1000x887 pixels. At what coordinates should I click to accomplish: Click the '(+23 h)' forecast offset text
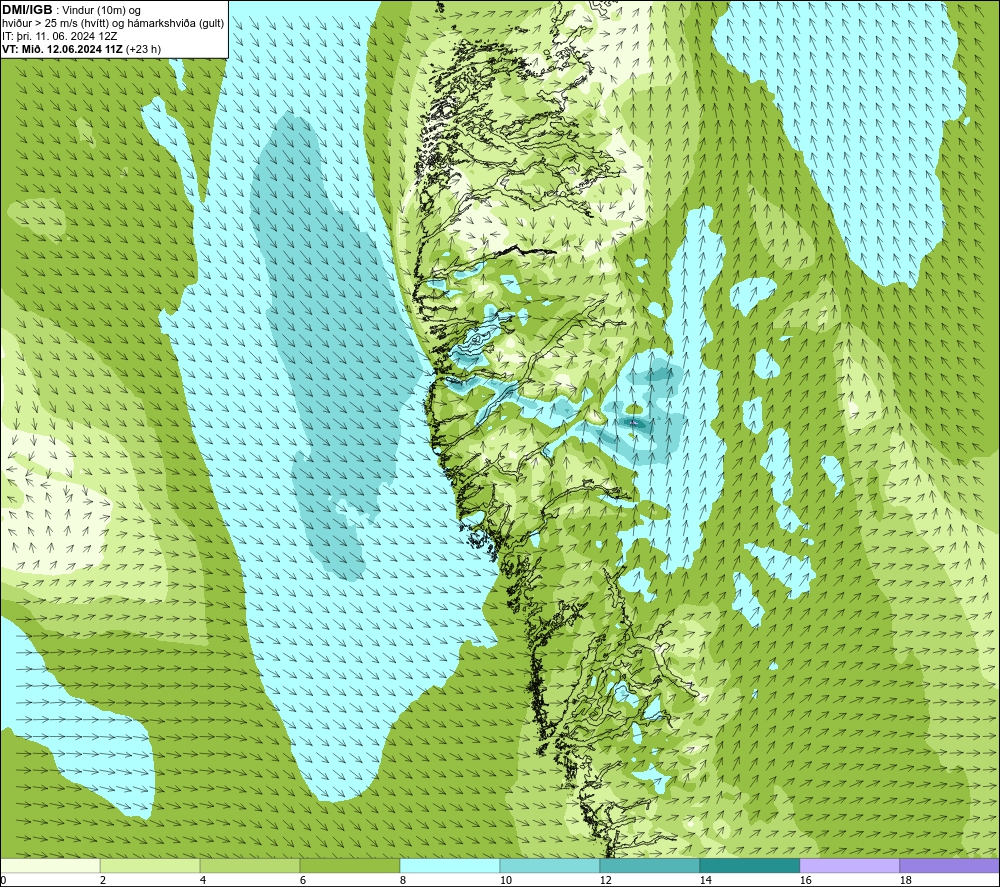pos(143,49)
